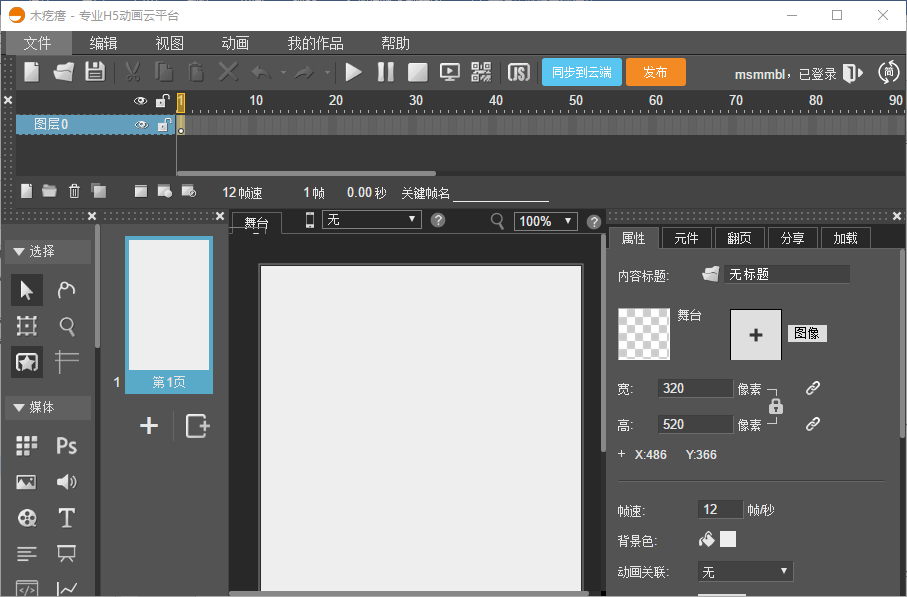Image resolution: width=907 pixels, height=597 pixels.
Task: Toggle the width-height aspect ratio lock
Action: [x=776, y=407]
